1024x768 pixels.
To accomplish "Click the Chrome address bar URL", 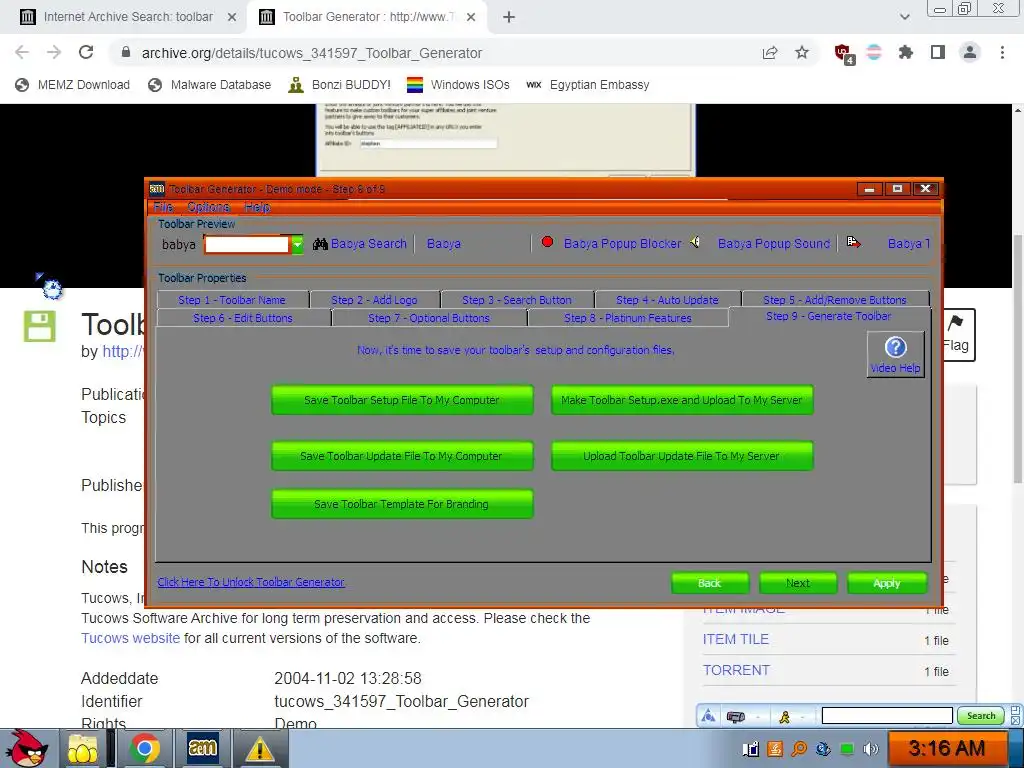I will click(x=312, y=53).
